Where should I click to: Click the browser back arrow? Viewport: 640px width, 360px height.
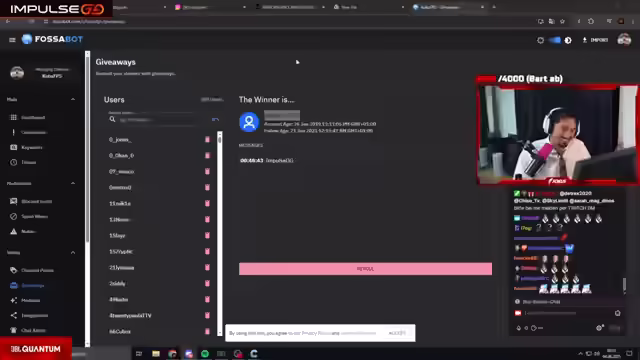8,21
